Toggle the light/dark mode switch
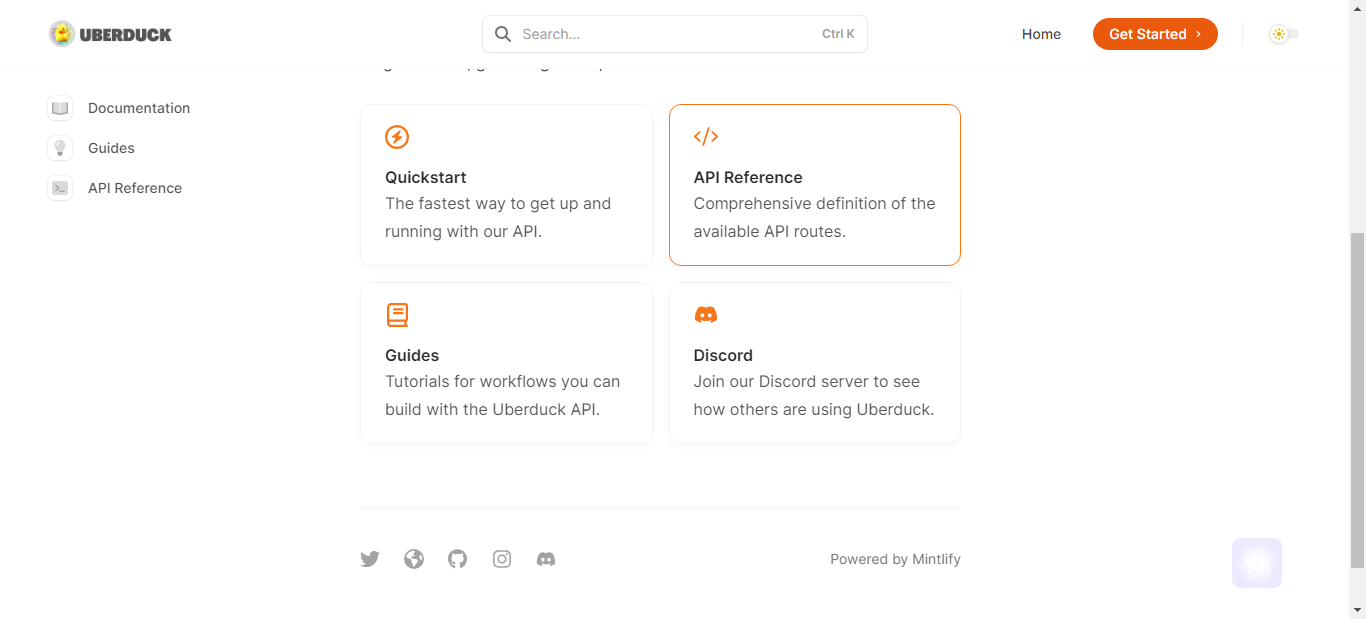Screen dimensions: 1366x619 coord(1284,34)
